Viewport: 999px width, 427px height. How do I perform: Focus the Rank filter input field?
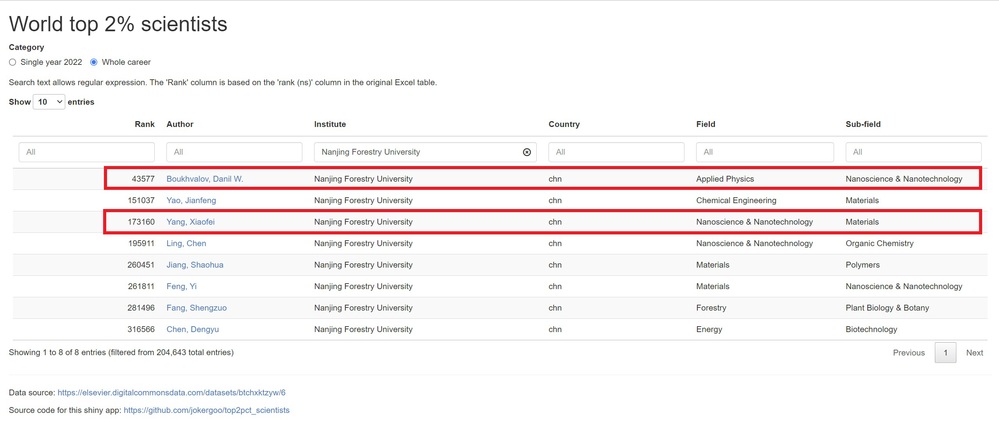coord(86,152)
